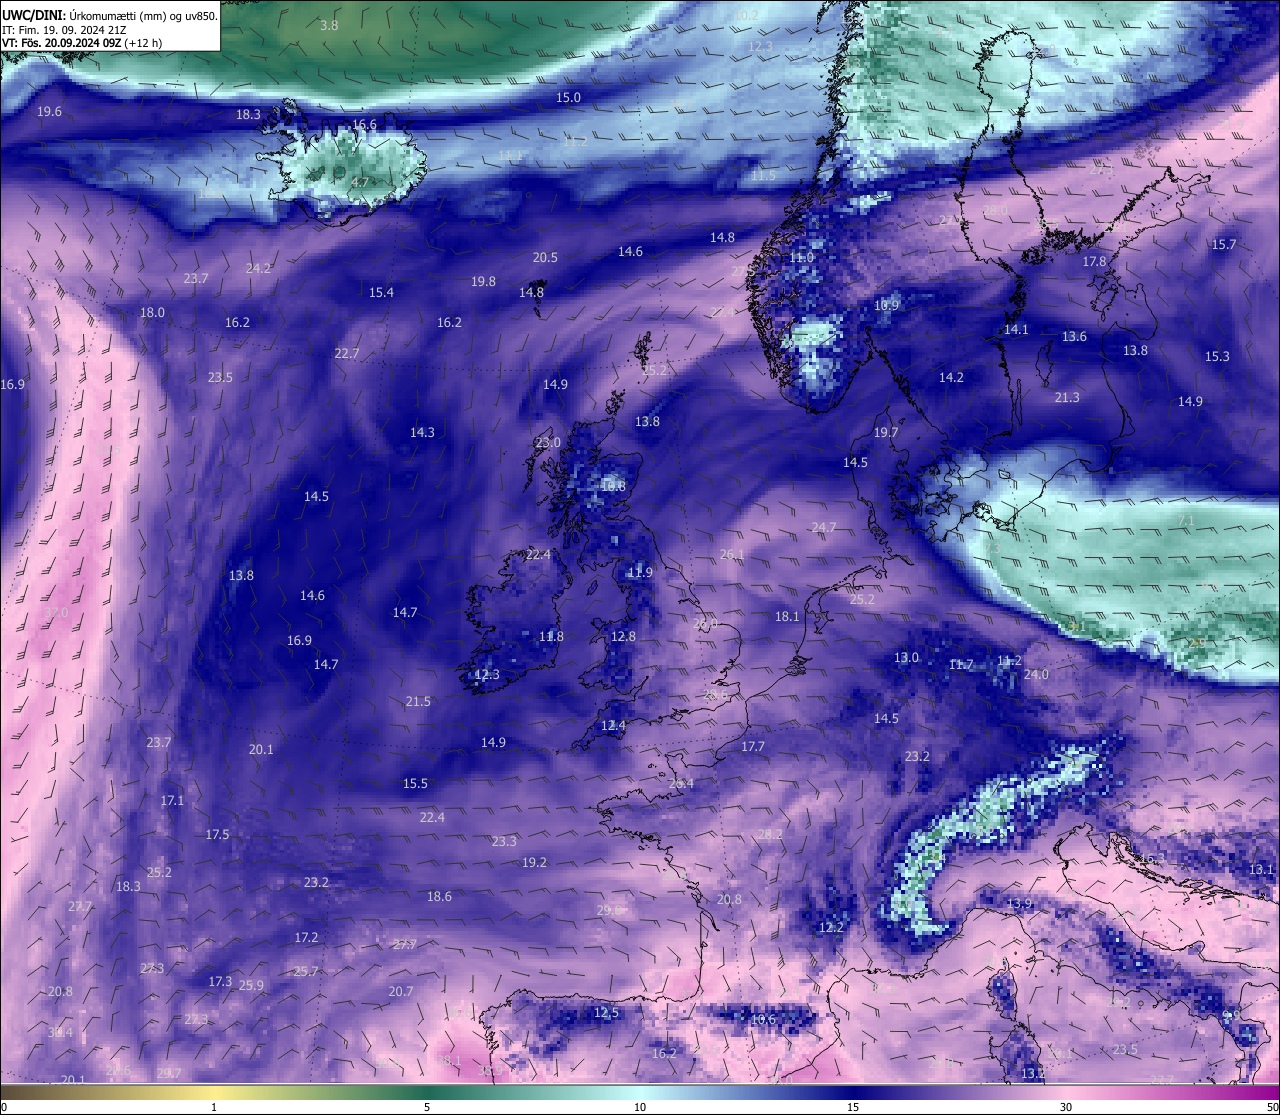Click the 24.2 value south of Iceland
Image resolution: width=1280 pixels, height=1115 pixels.
tap(258, 268)
